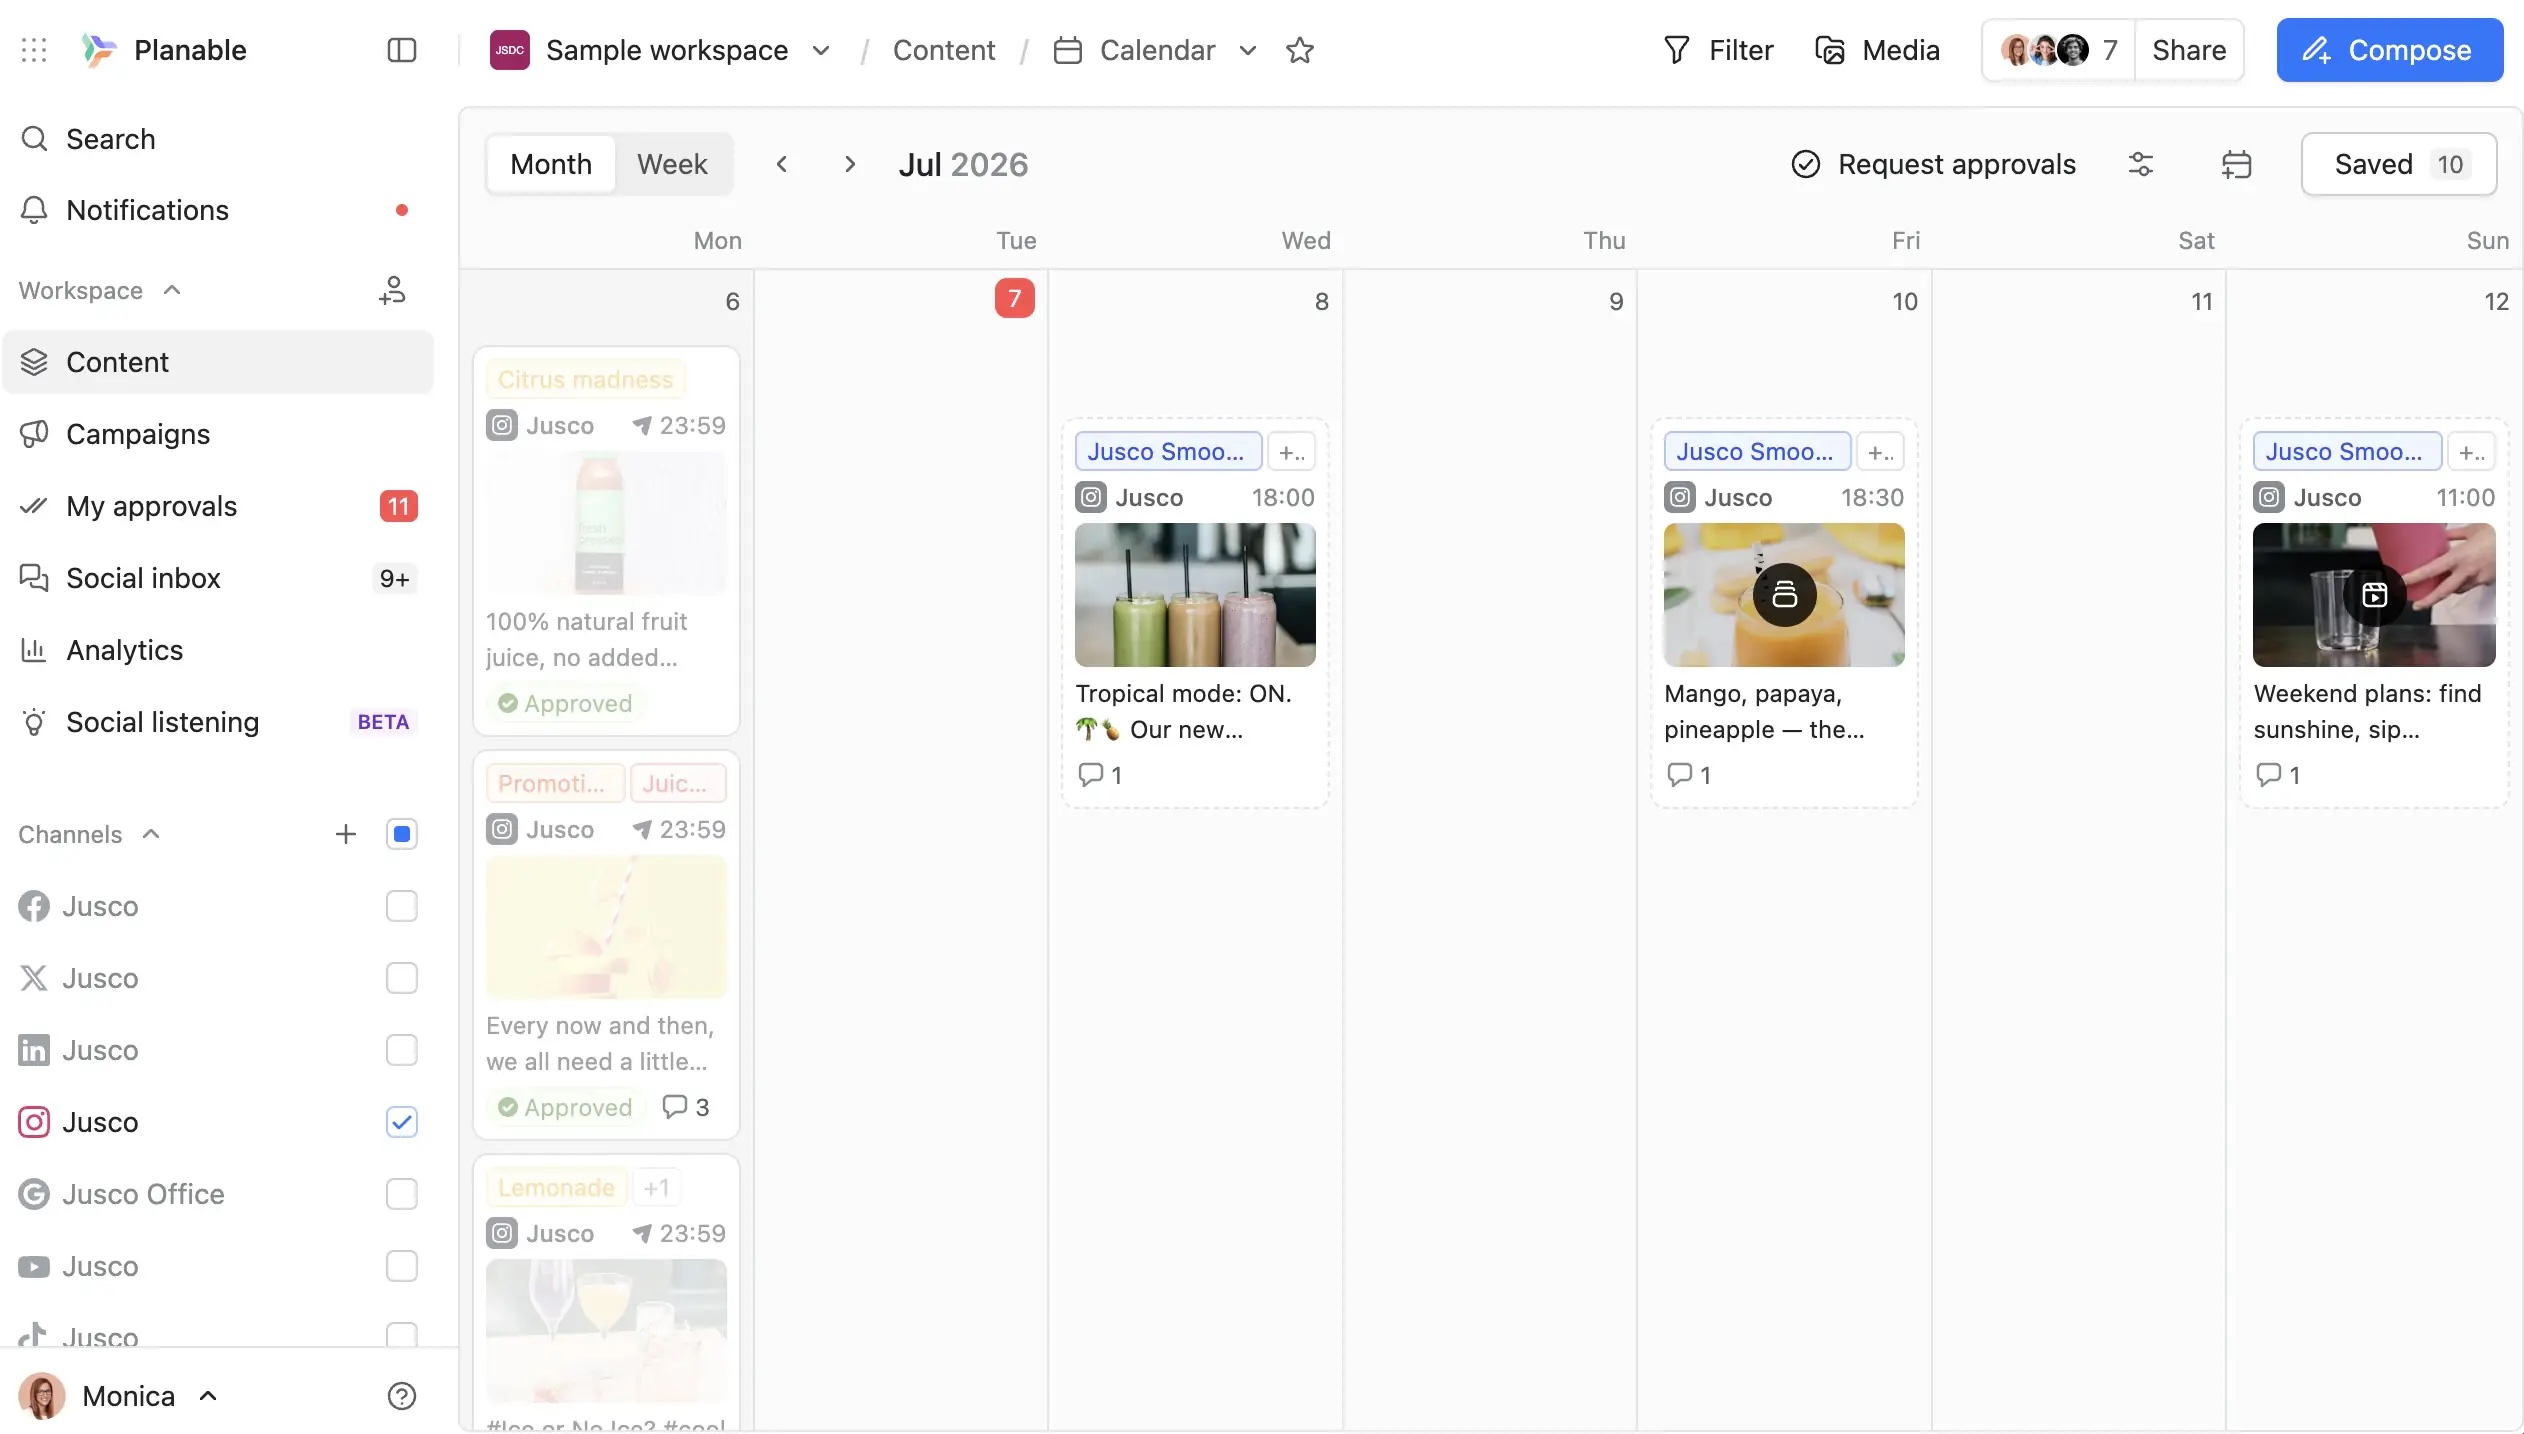
Task: Star this calendar view as favorite
Action: point(1299,50)
